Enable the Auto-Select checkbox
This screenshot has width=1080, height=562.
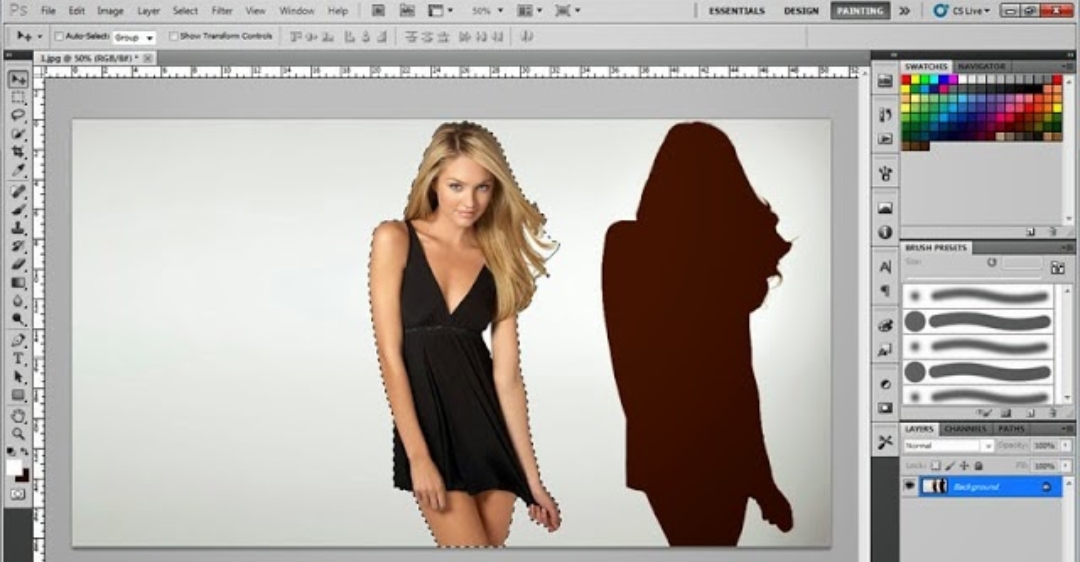(x=59, y=36)
